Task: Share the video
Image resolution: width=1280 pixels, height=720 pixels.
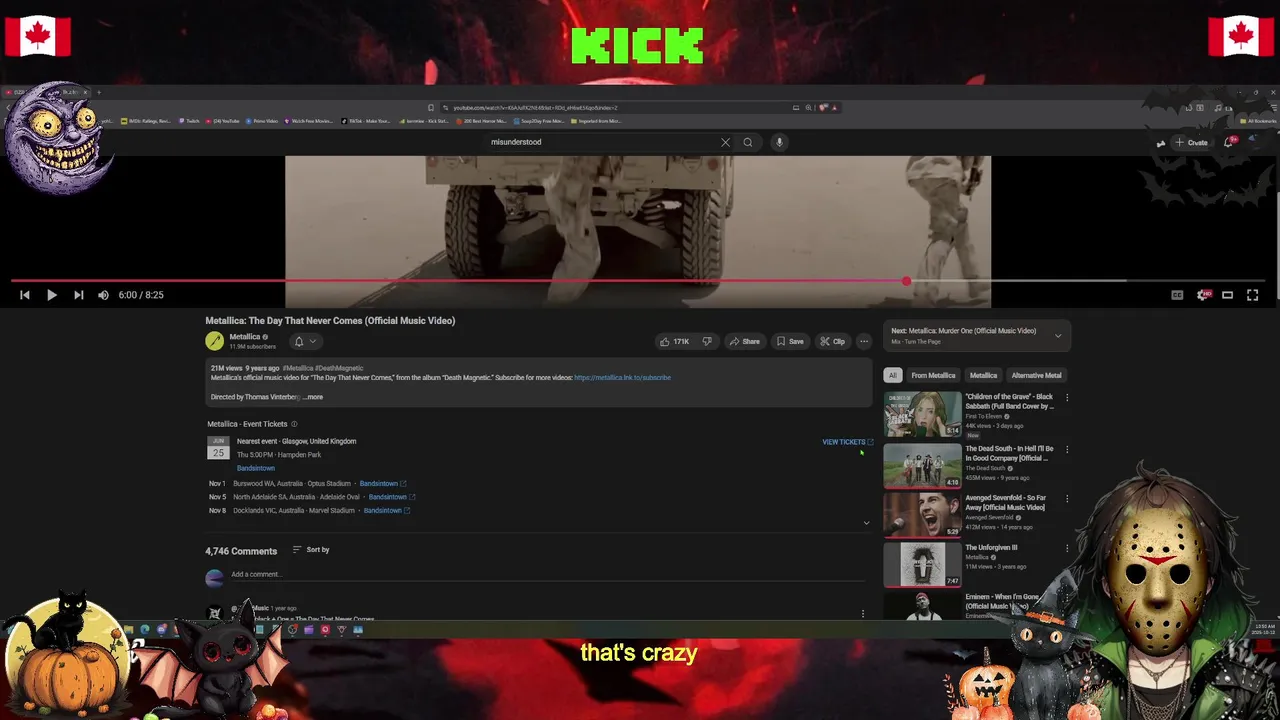Action: point(744,341)
